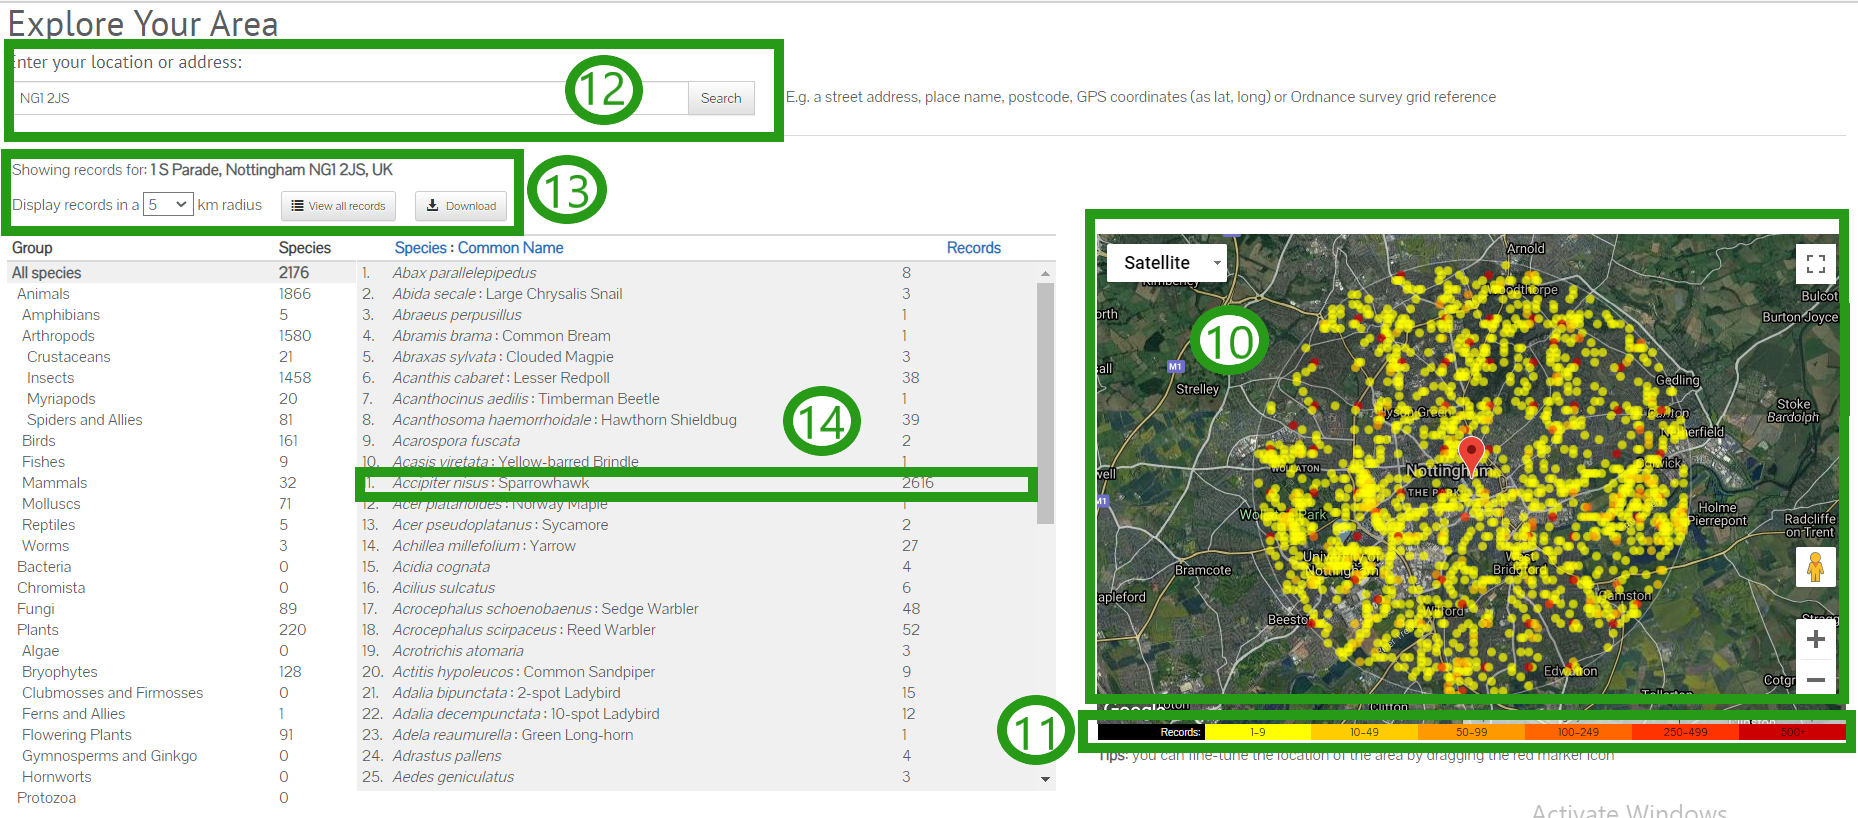Click the View all records button
This screenshot has width=1858, height=818.
pos(338,206)
